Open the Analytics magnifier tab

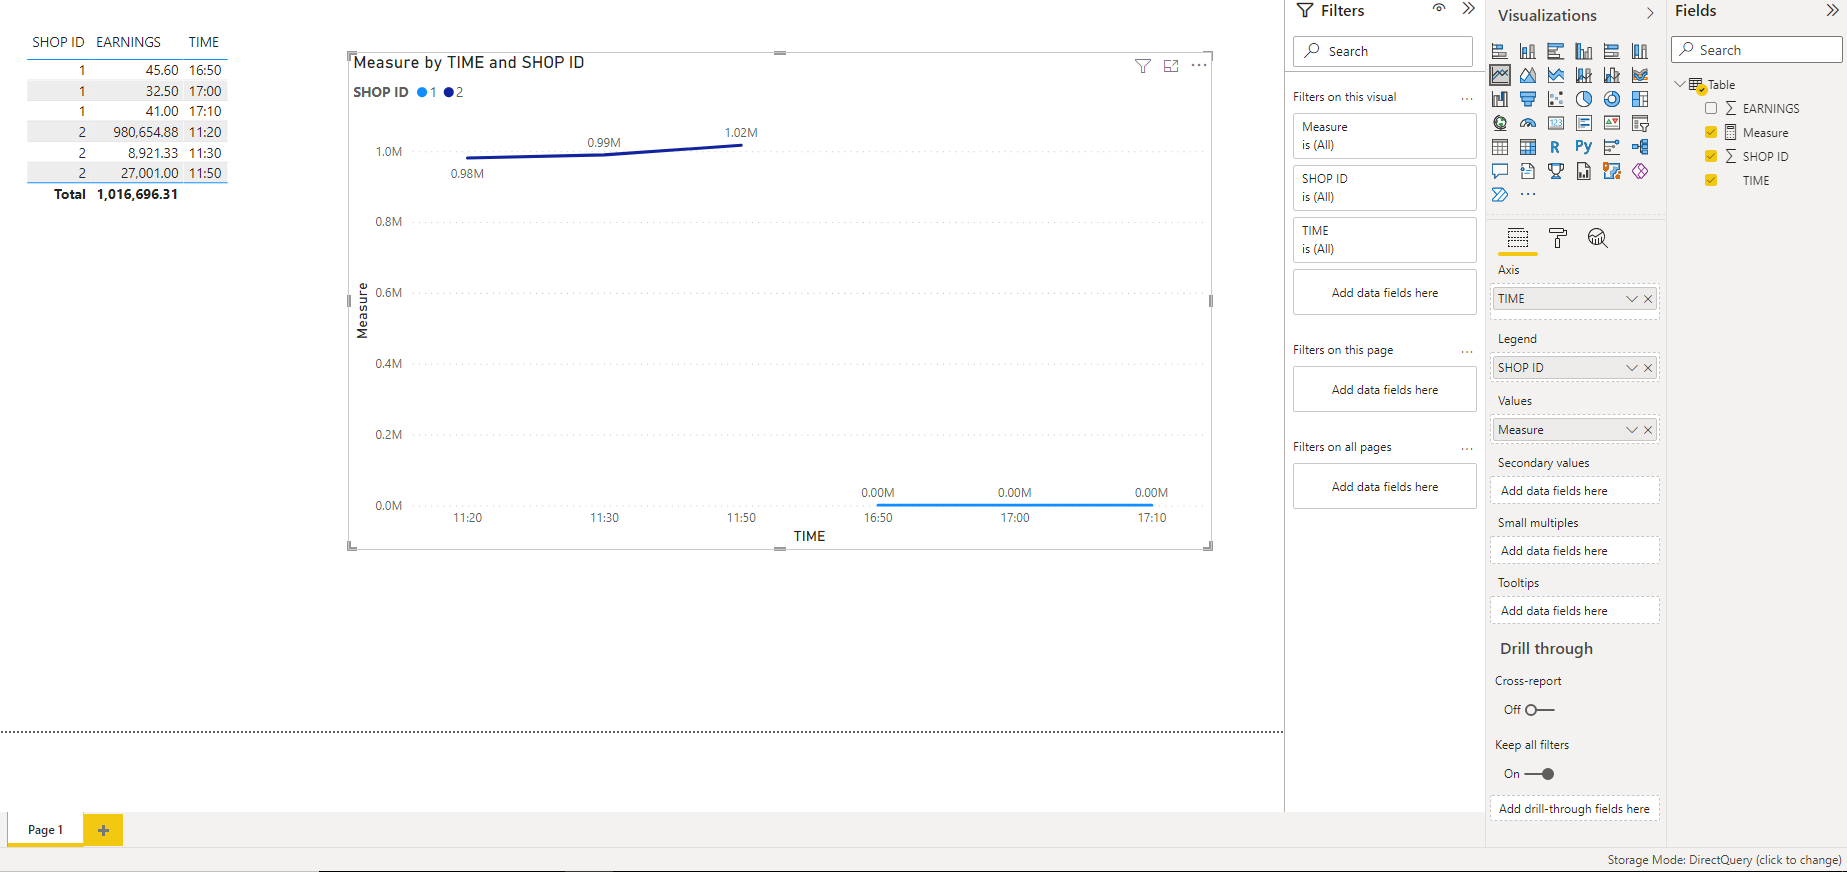click(x=1598, y=238)
